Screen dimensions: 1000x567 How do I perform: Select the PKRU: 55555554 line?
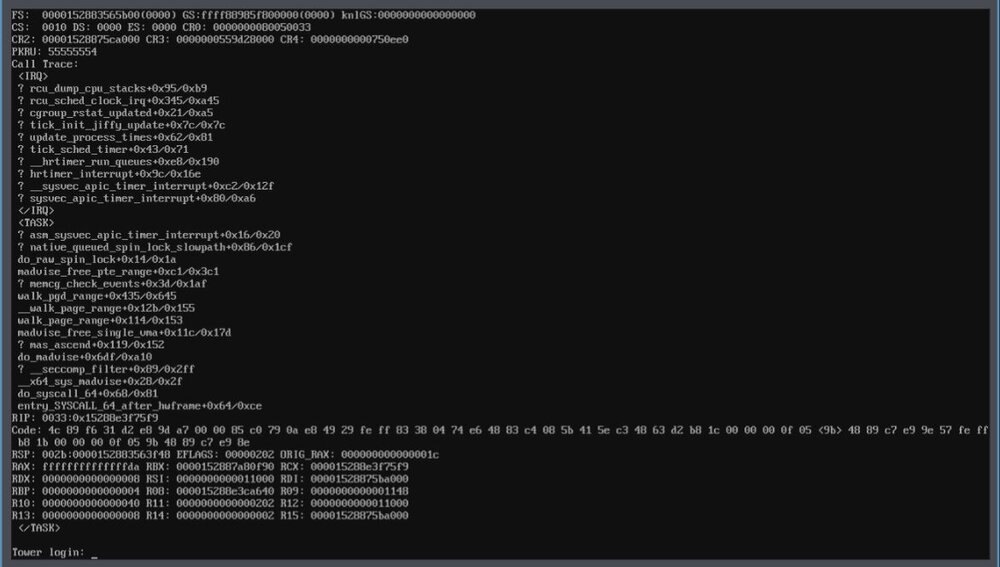click(x=54, y=52)
